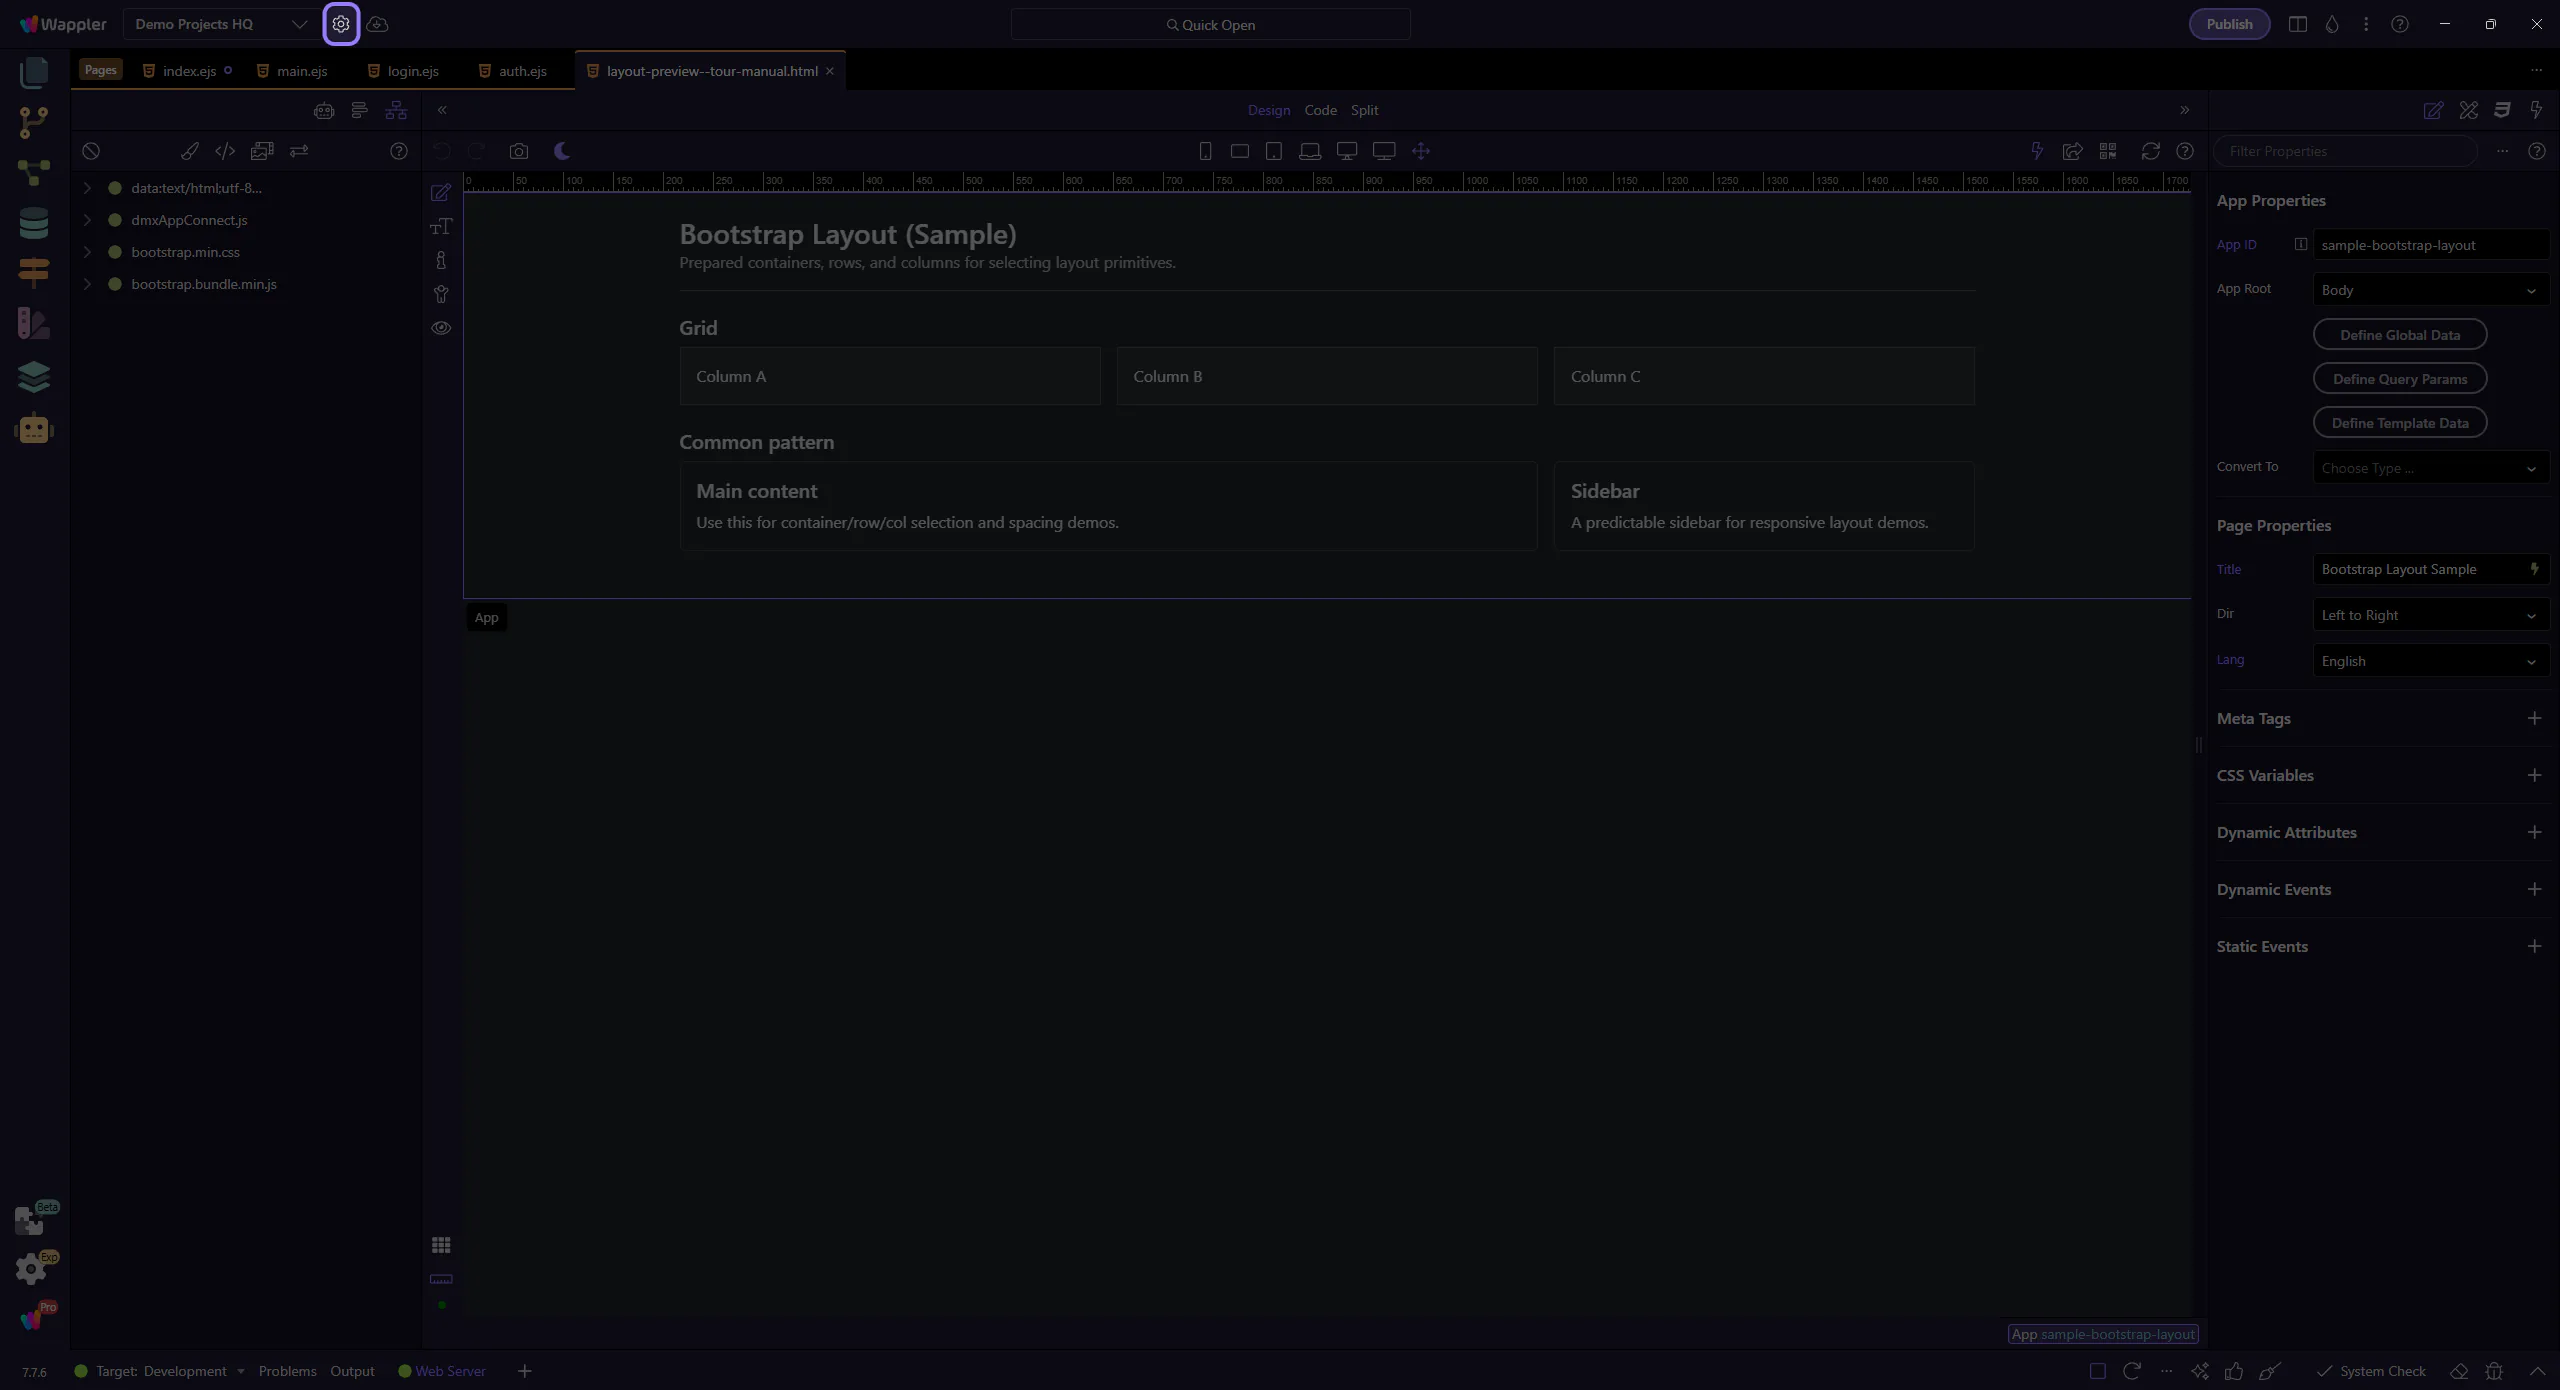Viewport: 2560px width, 1390px height.
Task: Open the theme droplet icon in title bar
Action: click(x=2332, y=24)
